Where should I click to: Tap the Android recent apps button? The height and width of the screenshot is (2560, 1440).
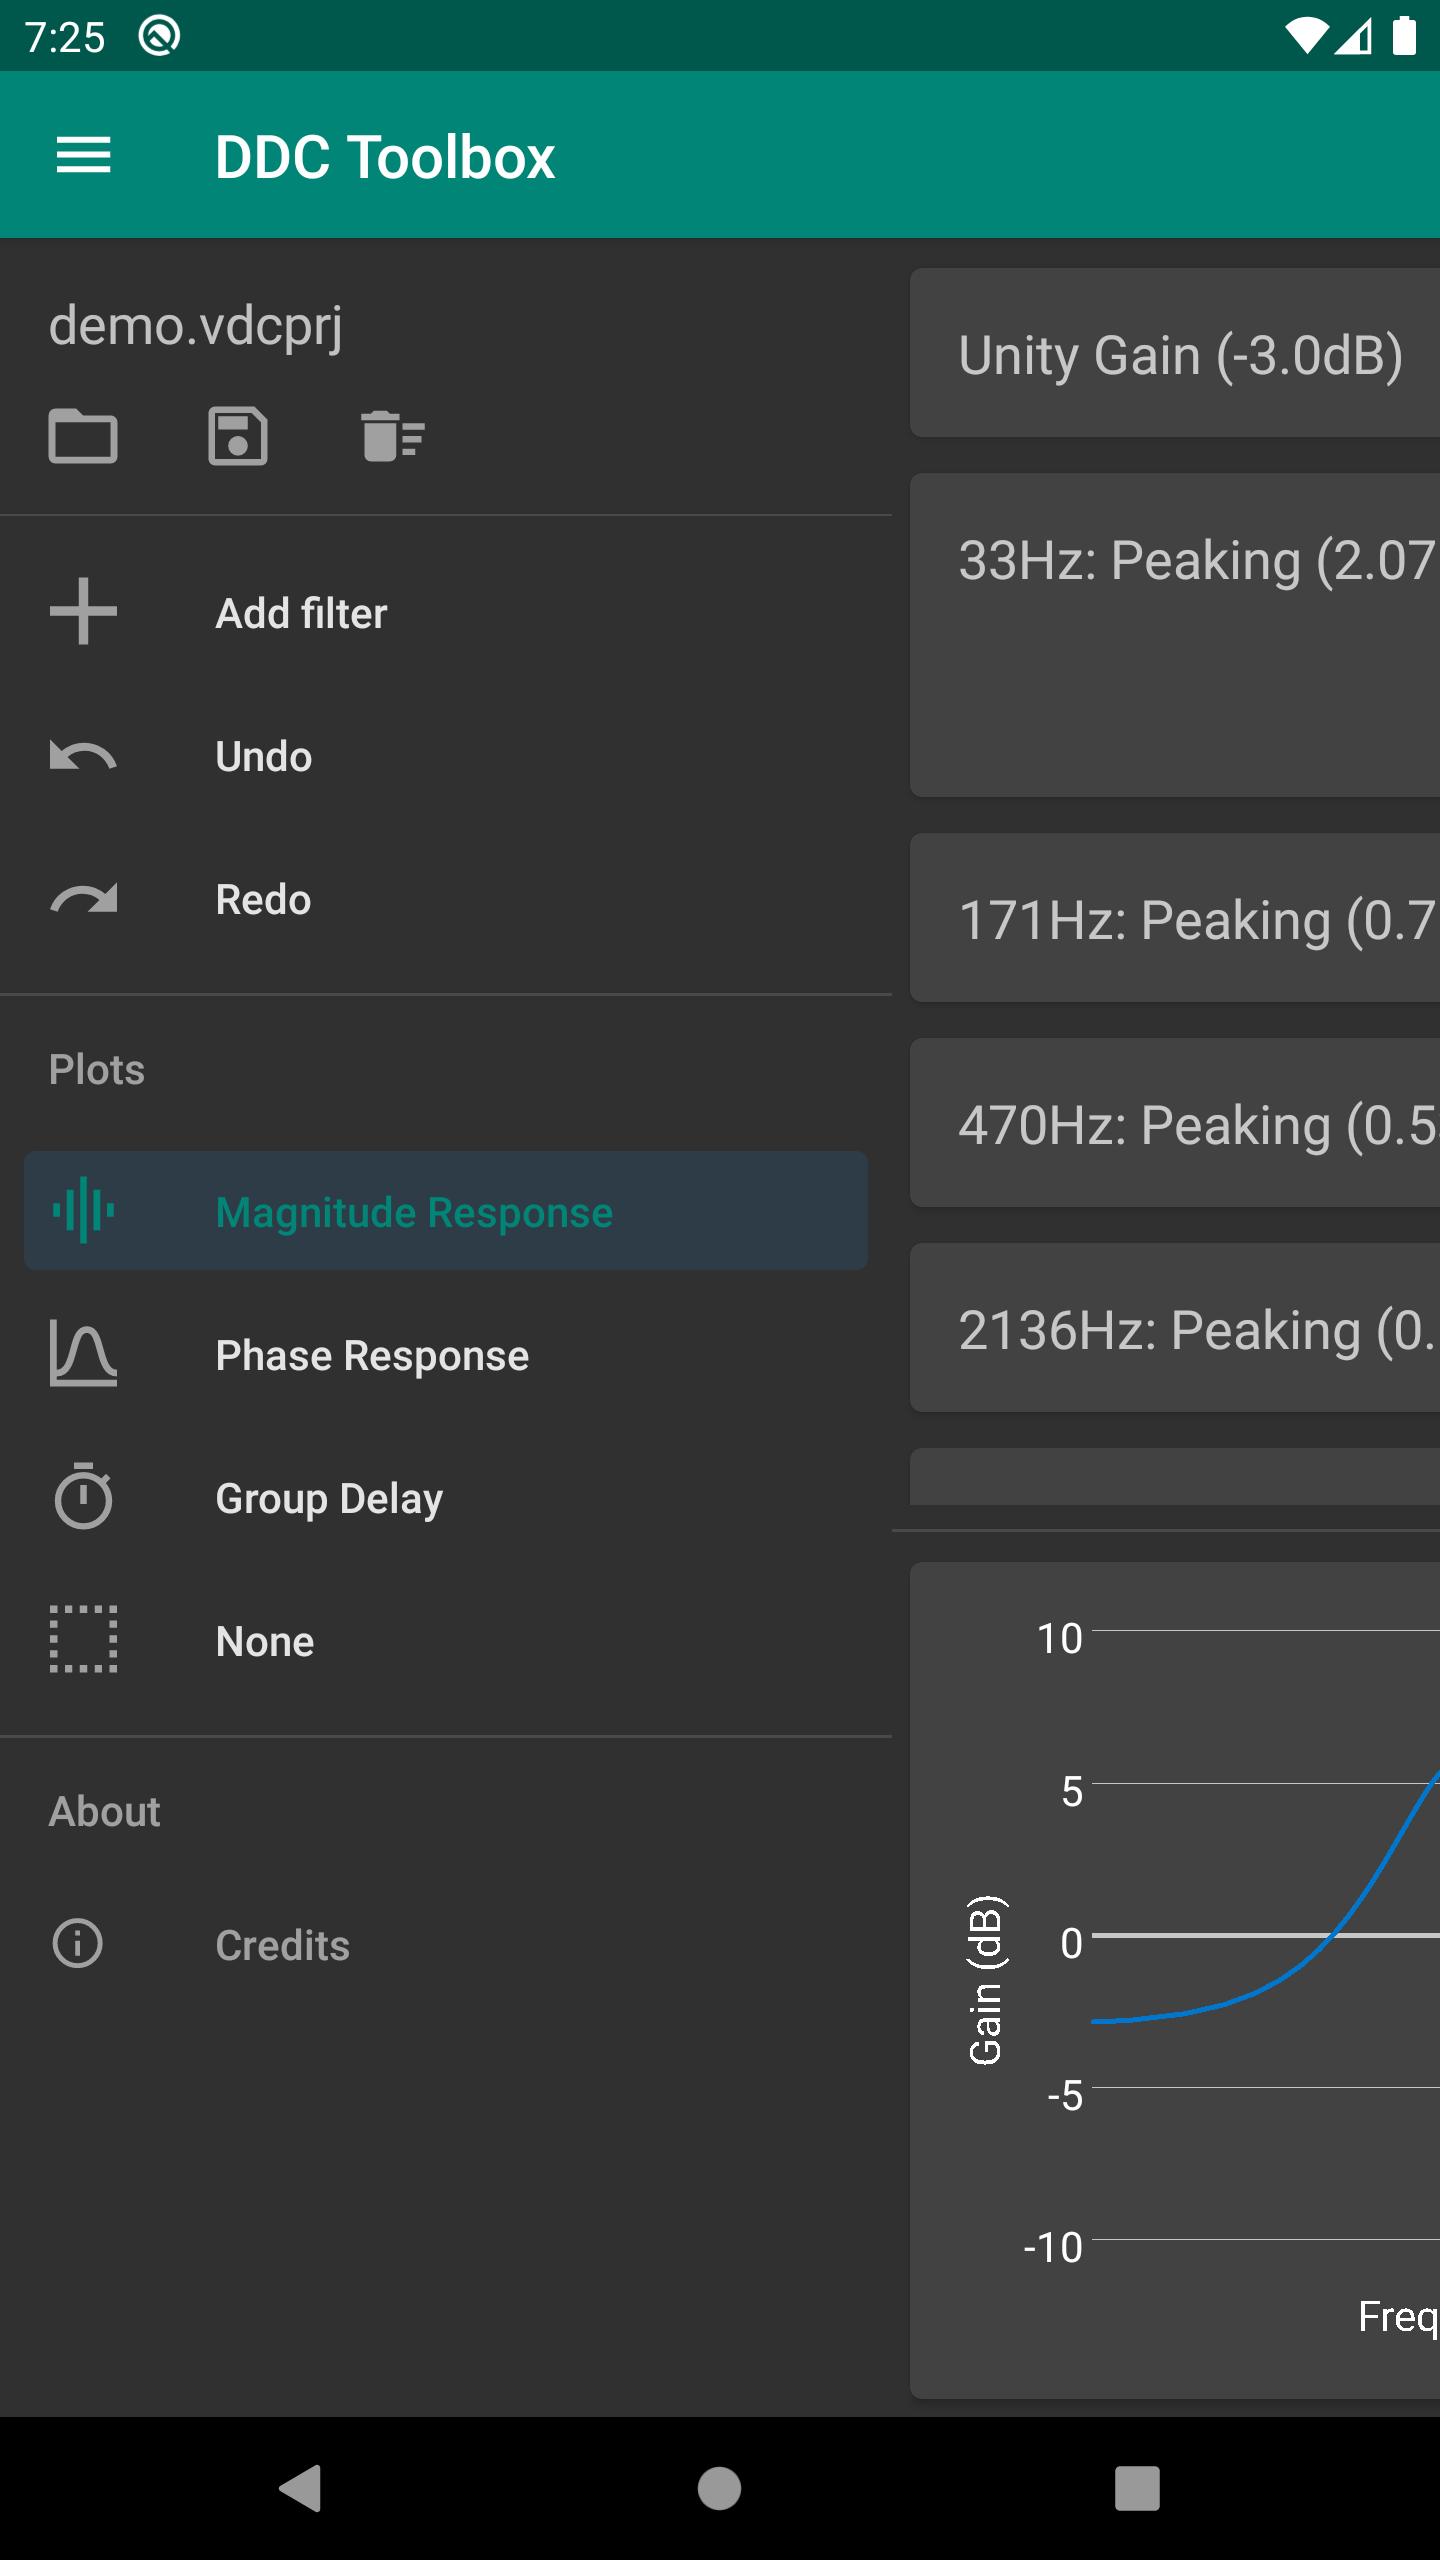[x=1137, y=2488]
